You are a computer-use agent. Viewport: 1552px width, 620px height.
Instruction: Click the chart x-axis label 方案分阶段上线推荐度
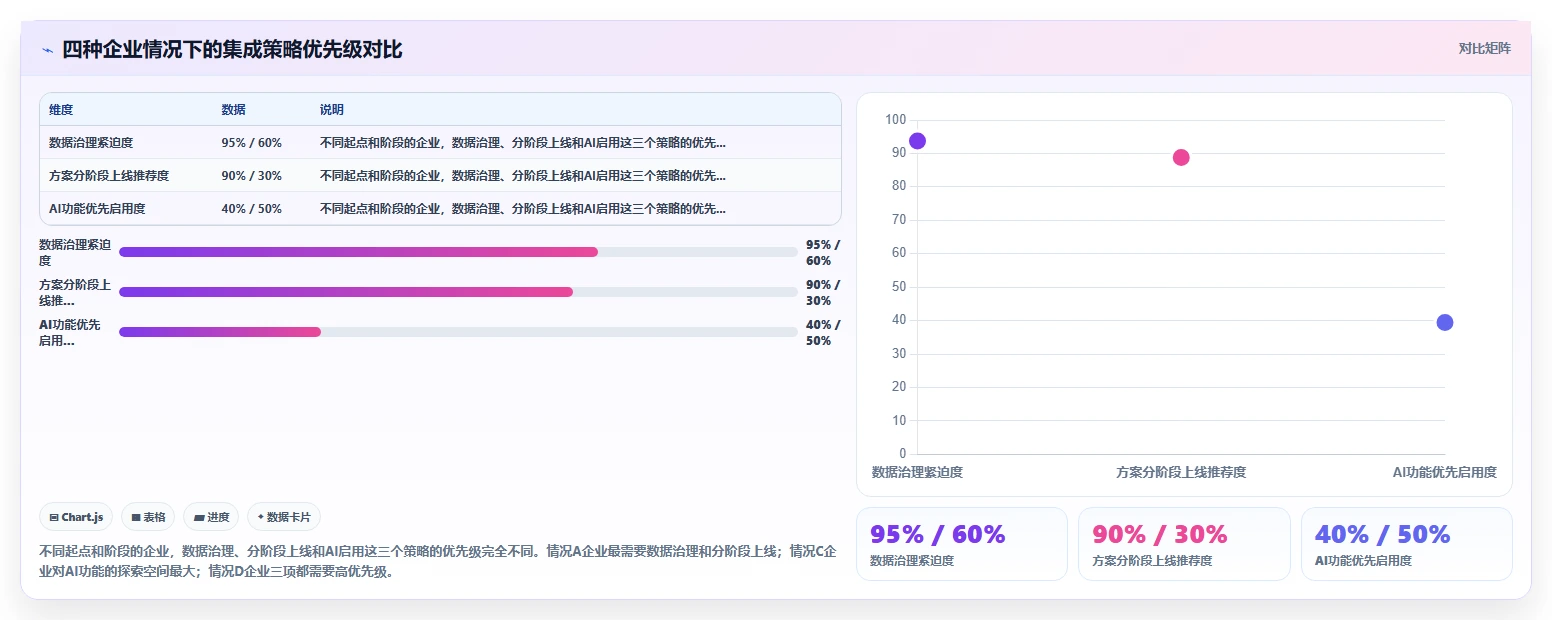(x=1181, y=472)
